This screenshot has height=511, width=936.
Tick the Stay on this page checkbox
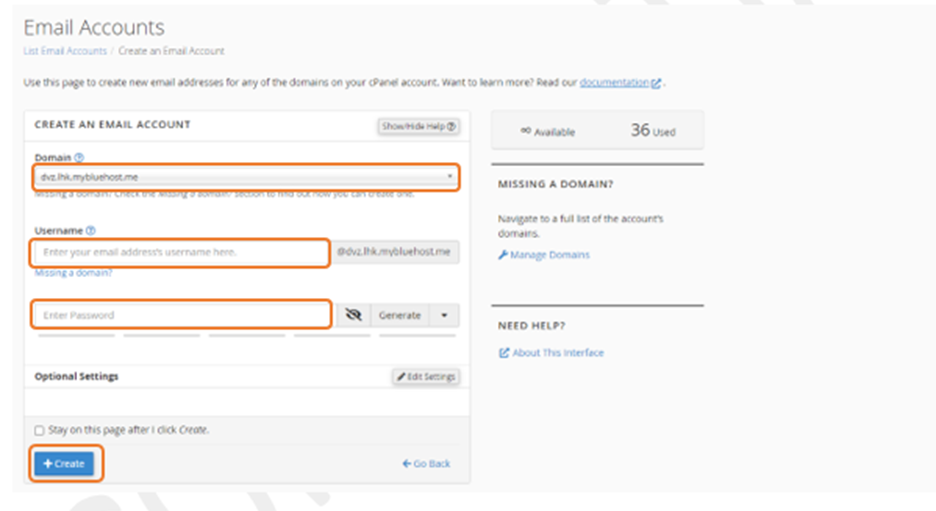coord(40,430)
